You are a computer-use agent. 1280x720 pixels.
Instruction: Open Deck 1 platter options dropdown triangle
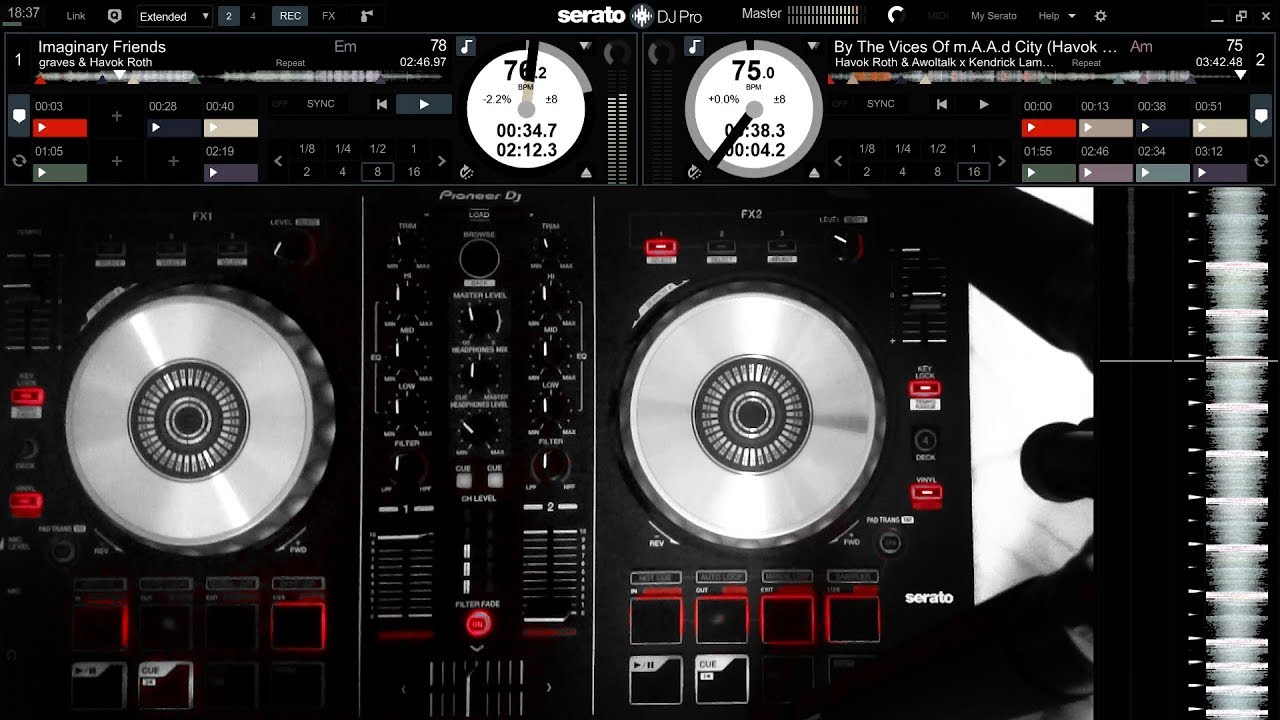click(585, 46)
